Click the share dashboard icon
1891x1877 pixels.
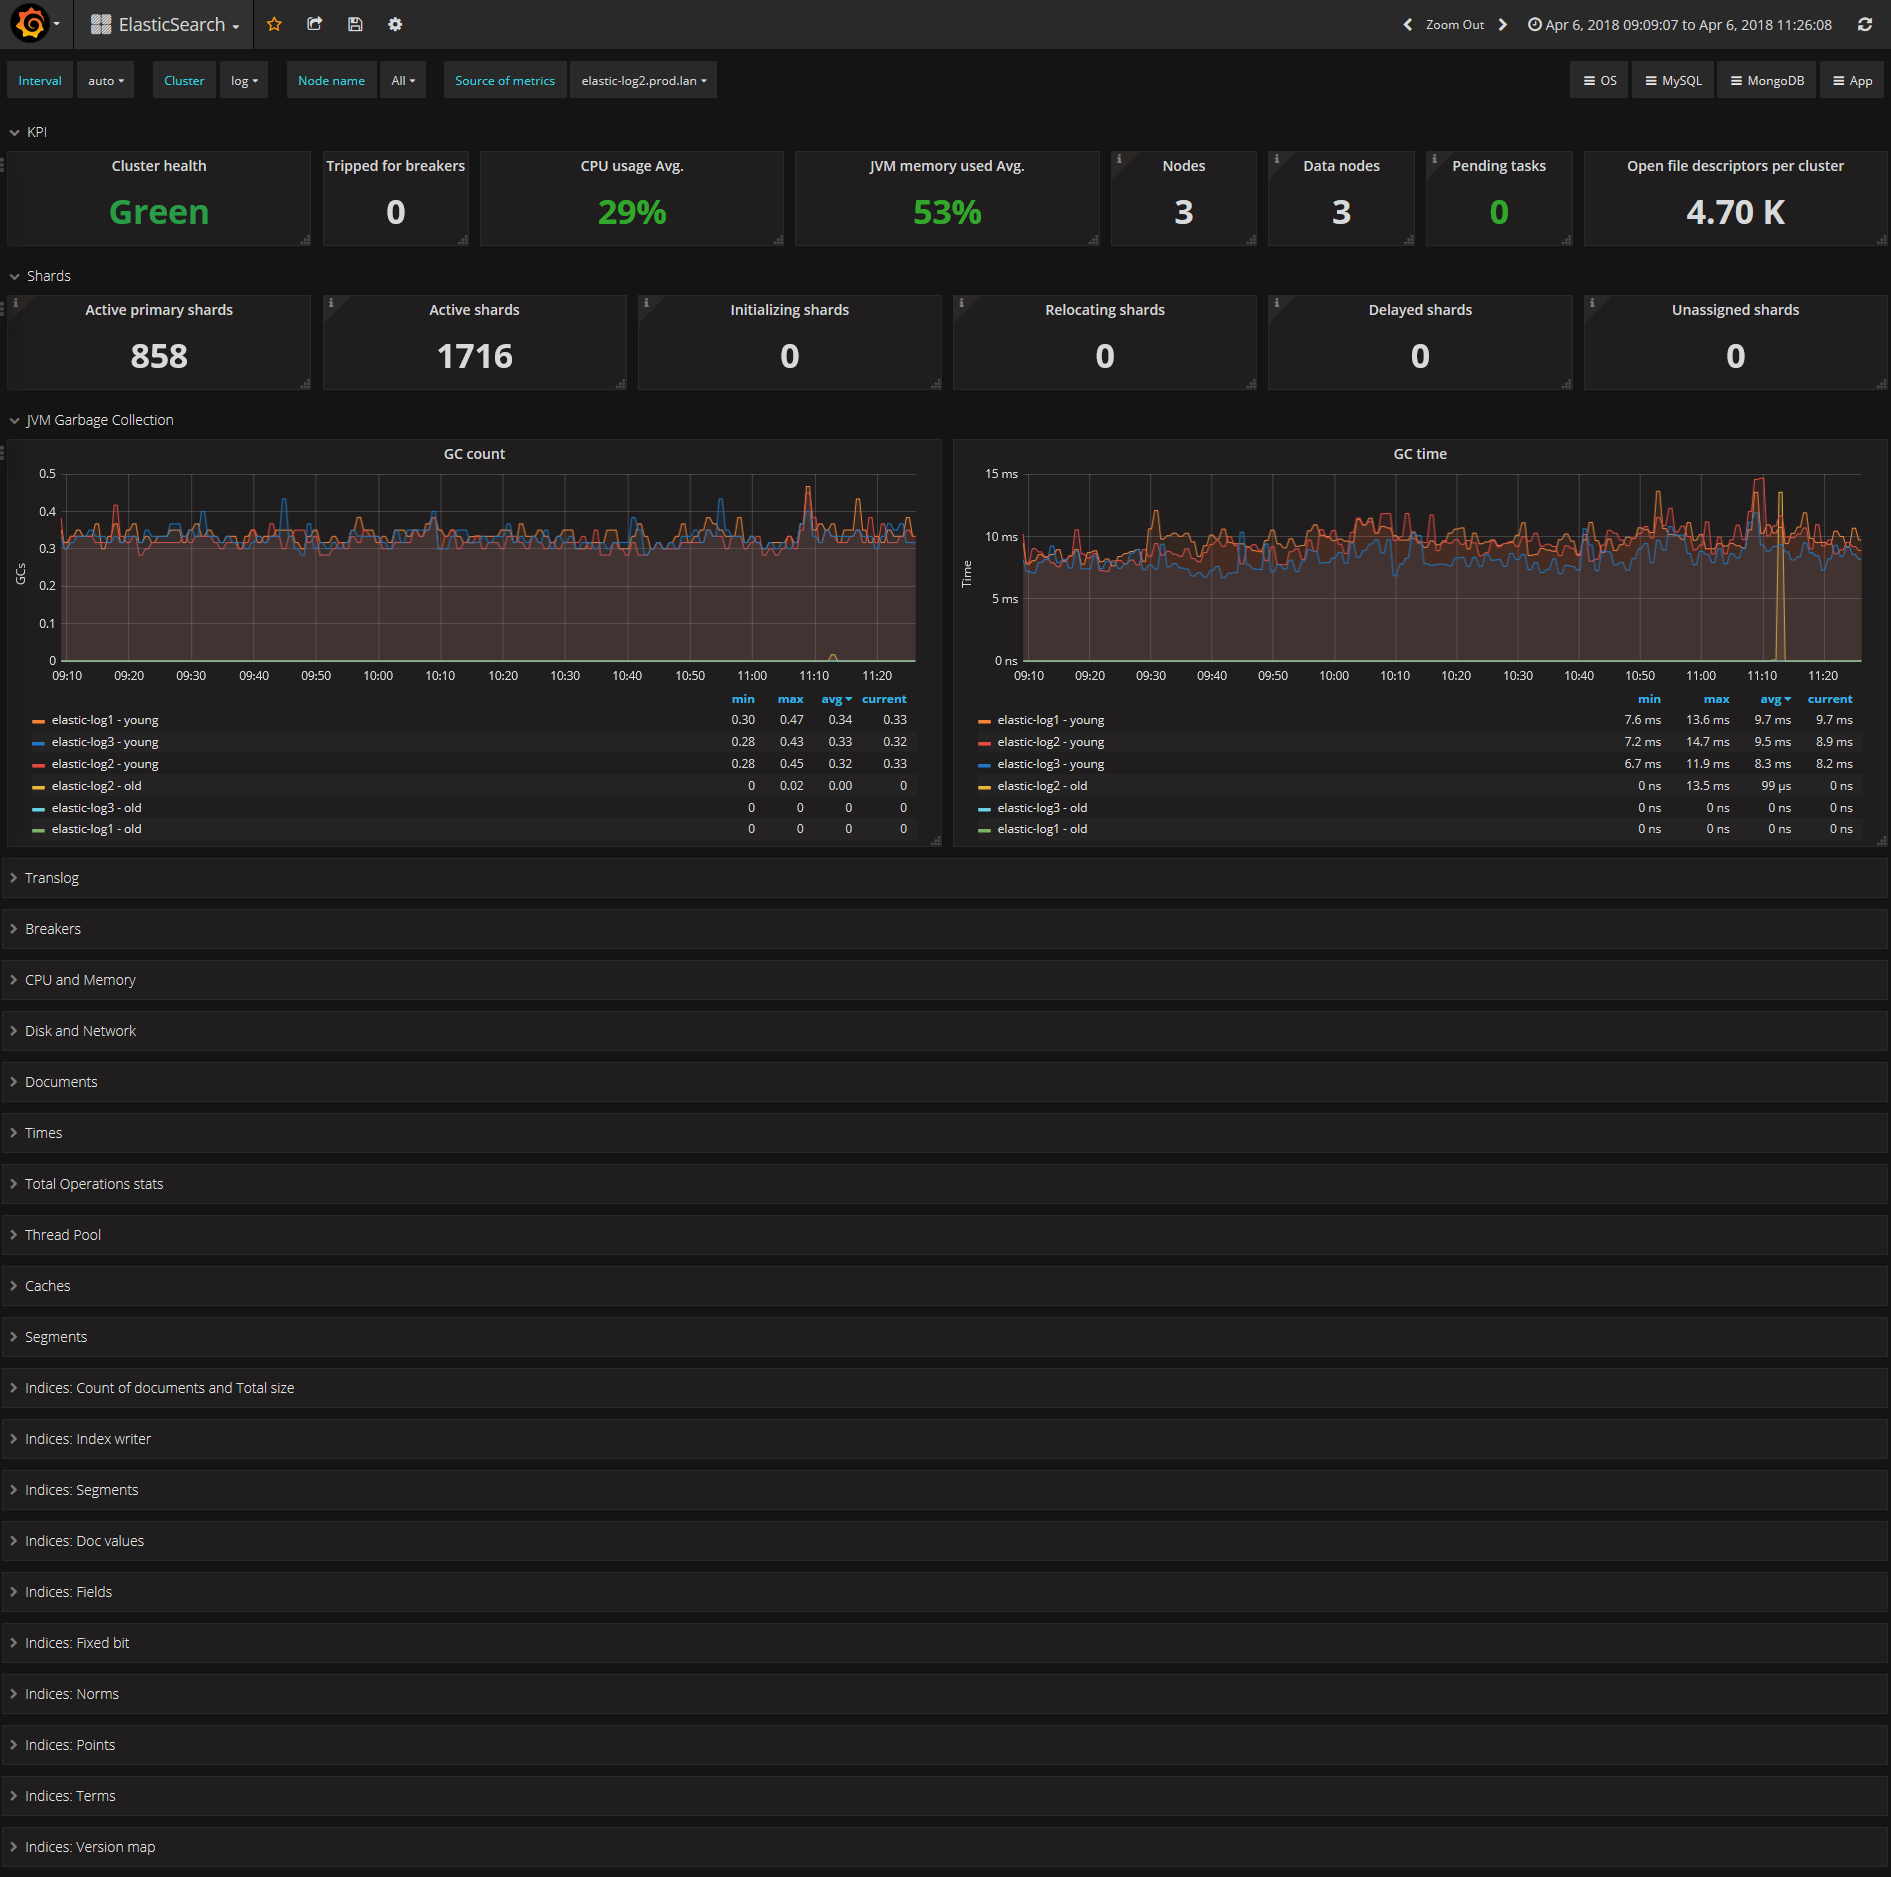click(314, 24)
